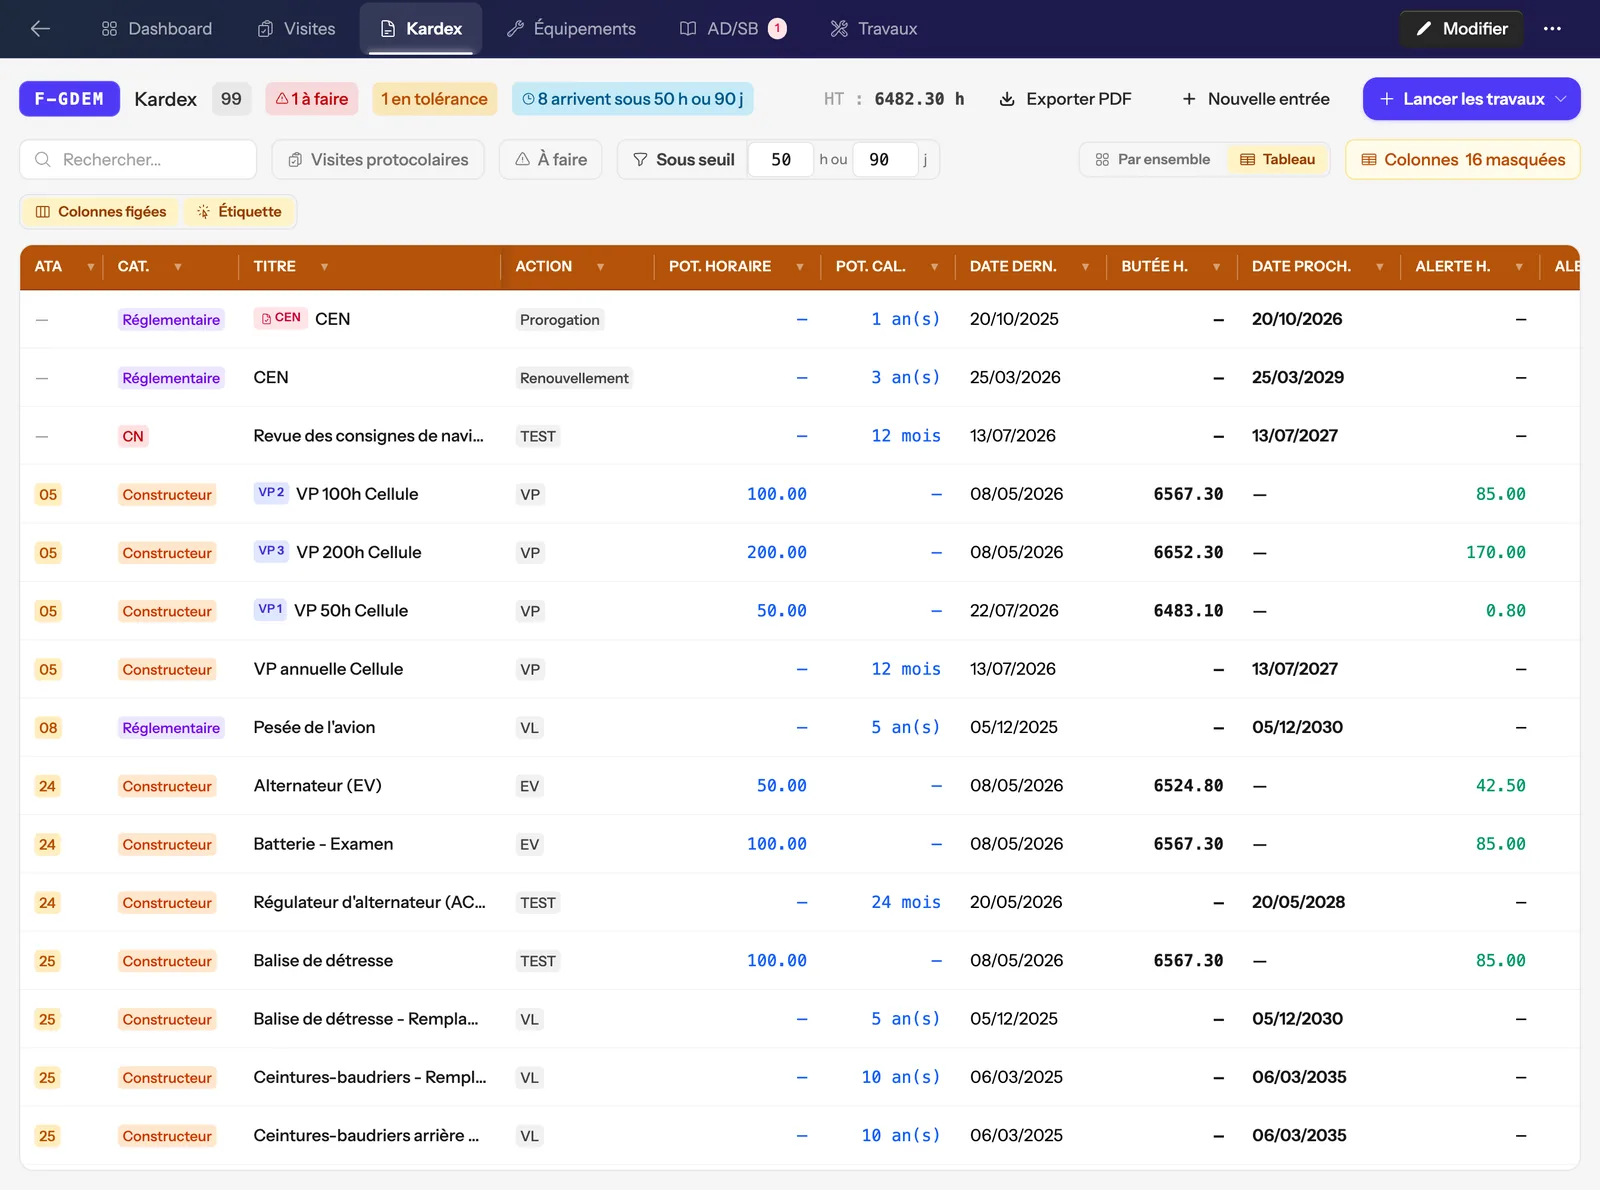Open the more options ellipsis menu

coord(1552,29)
